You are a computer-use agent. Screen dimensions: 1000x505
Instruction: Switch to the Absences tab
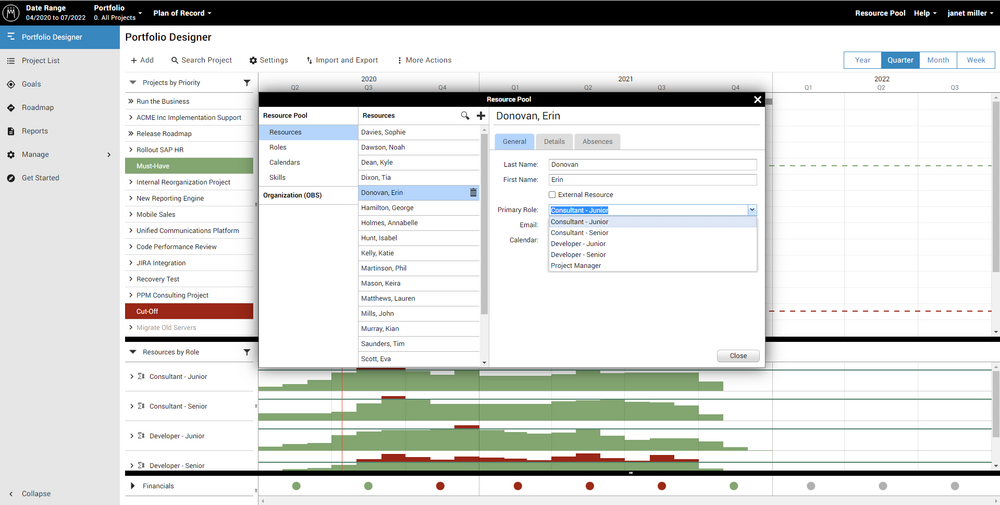coord(597,142)
